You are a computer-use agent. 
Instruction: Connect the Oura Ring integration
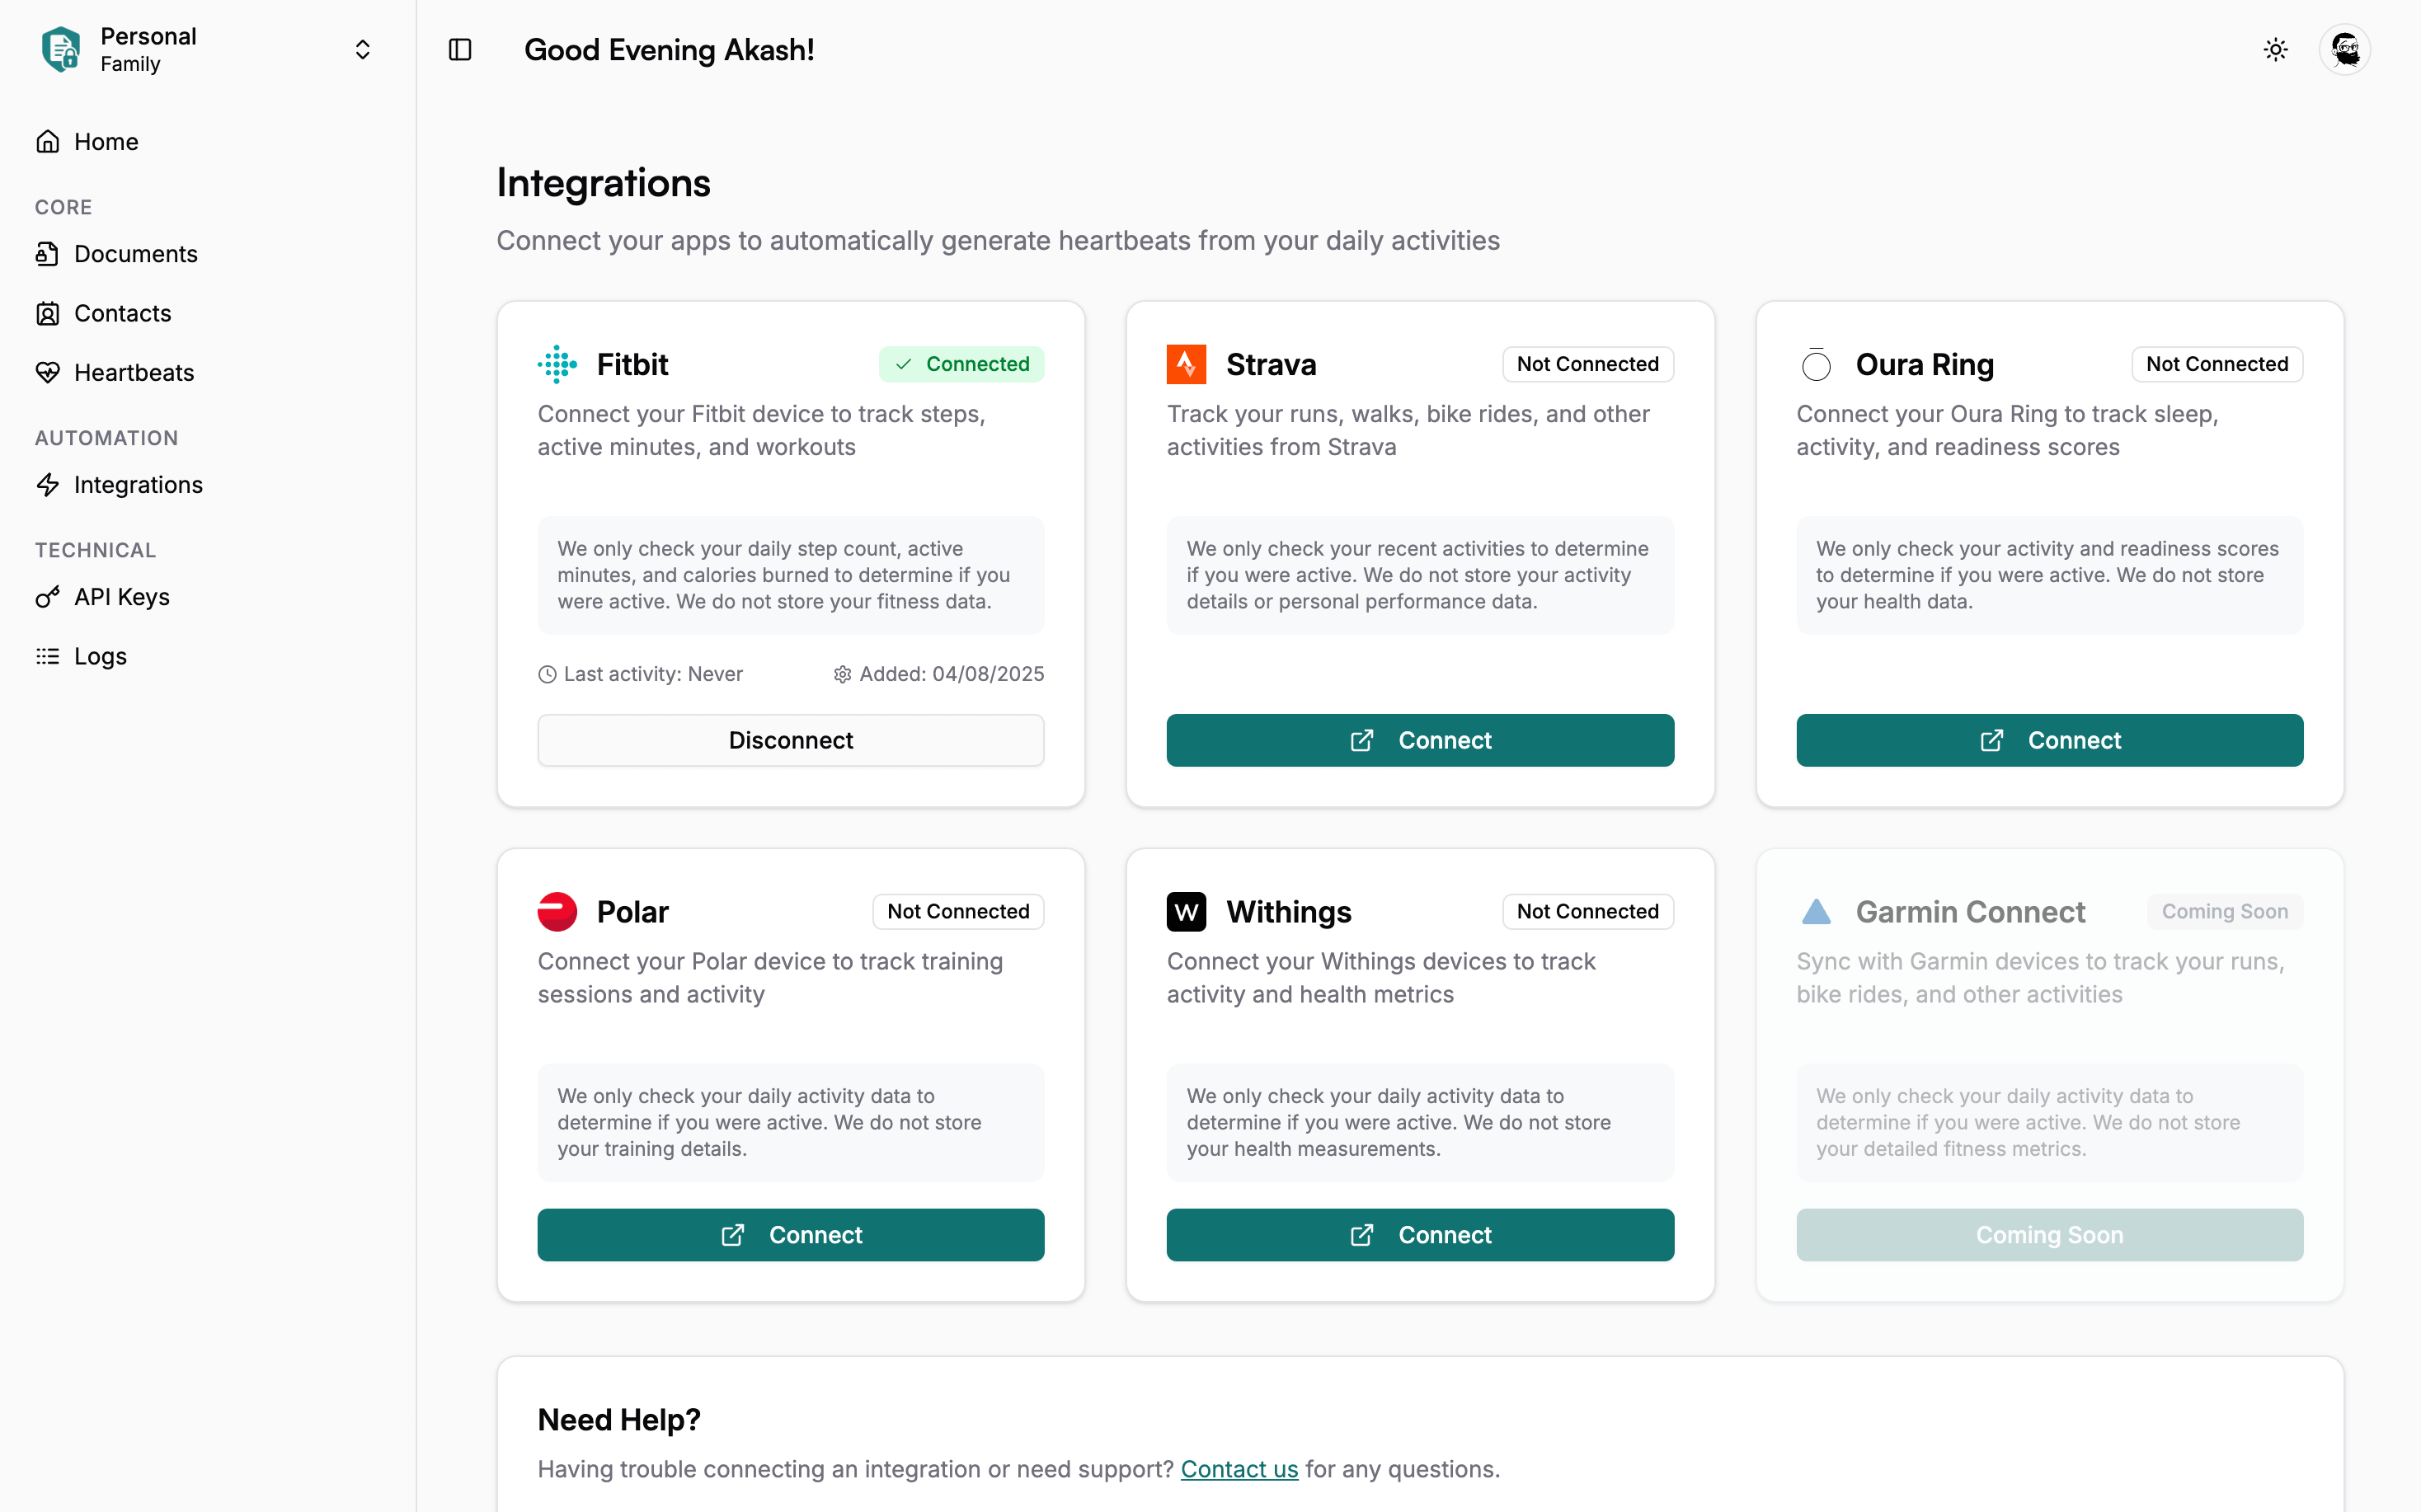(x=2049, y=740)
